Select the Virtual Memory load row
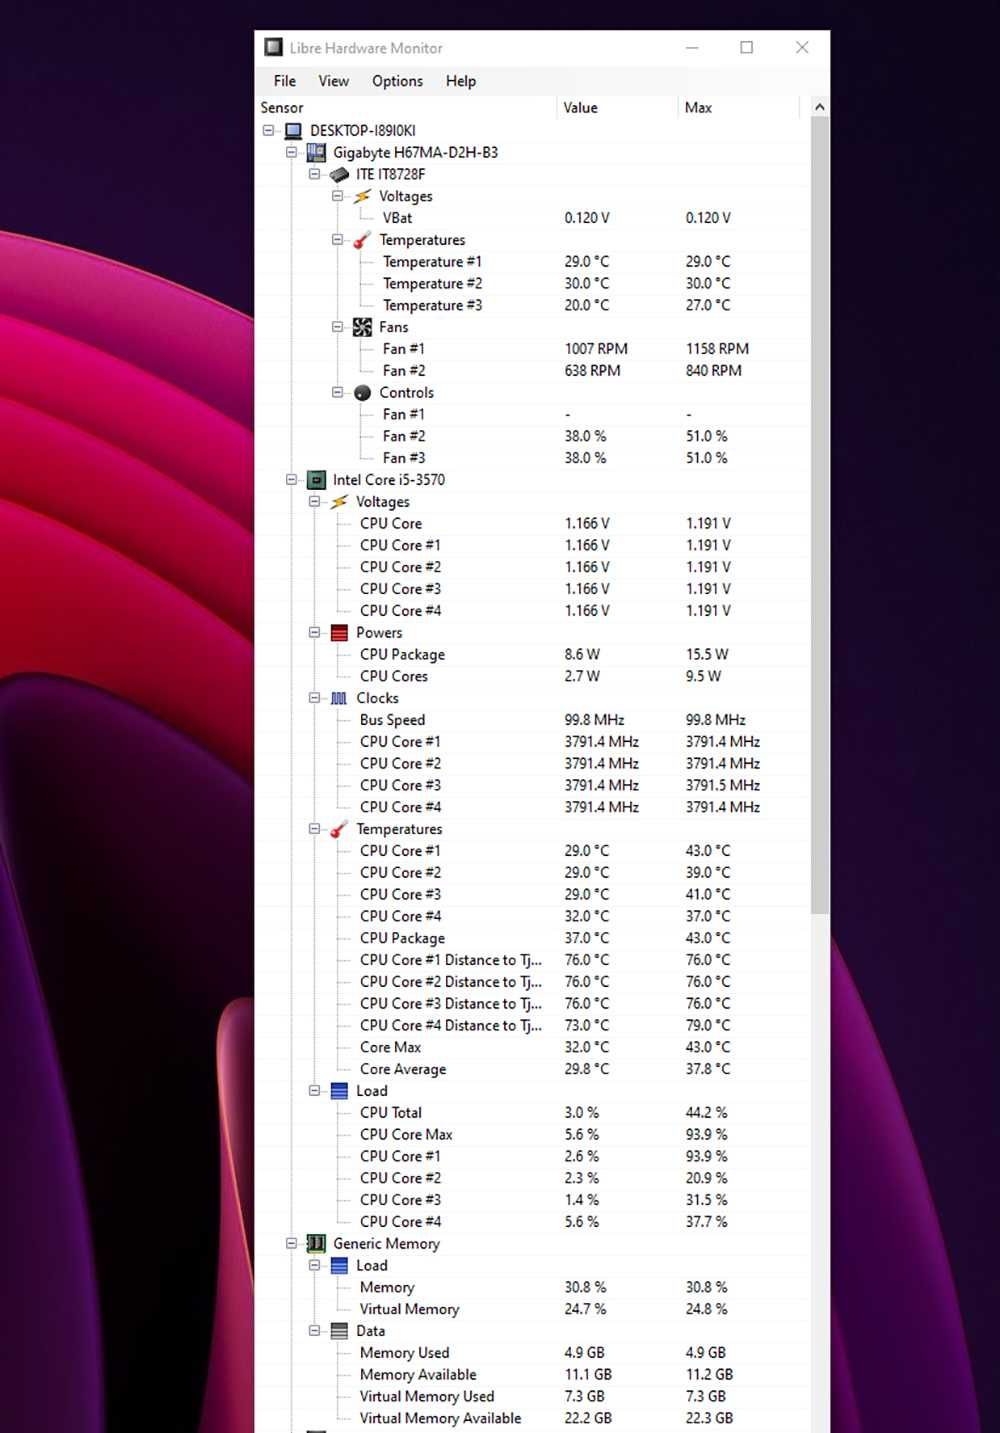 point(532,1309)
